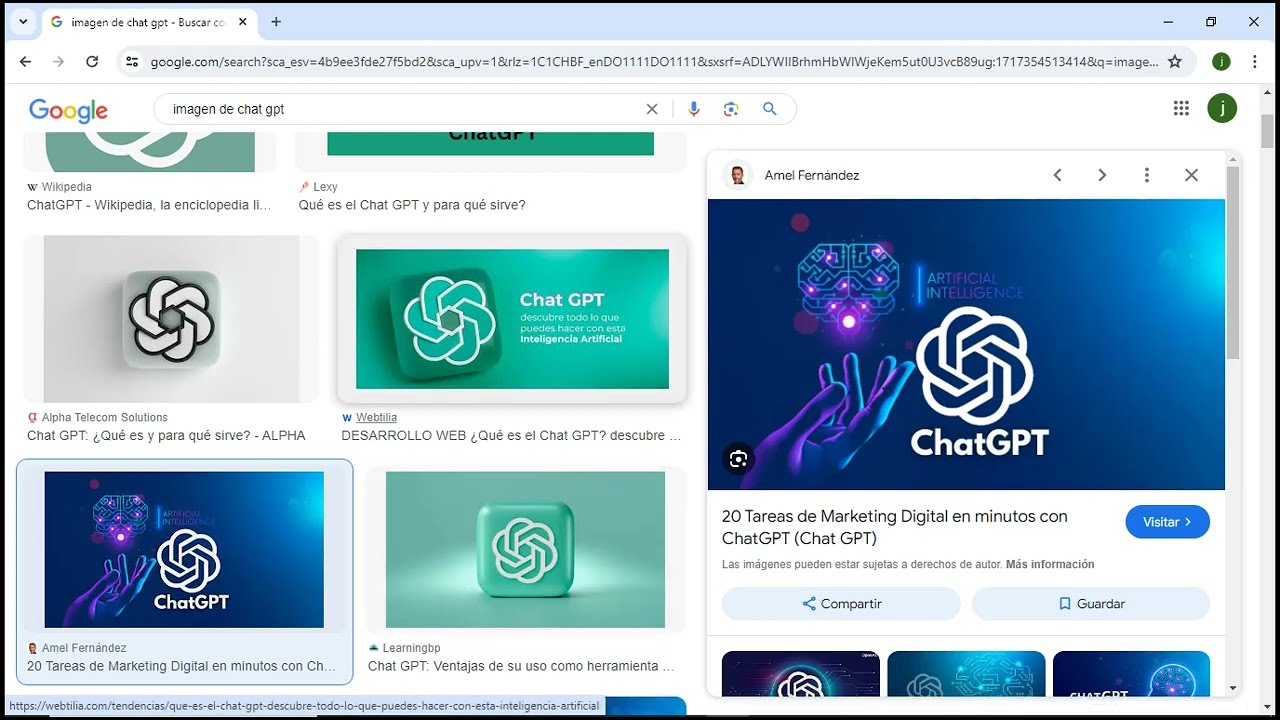The height and width of the screenshot is (720, 1280).
Task: Search by image with Lens icon
Action: tap(731, 109)
